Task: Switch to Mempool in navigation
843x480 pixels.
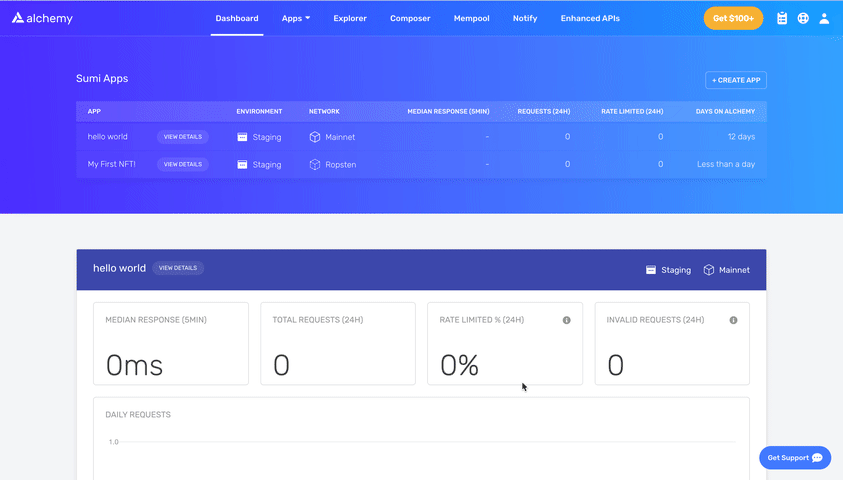Action: point(471,18)
